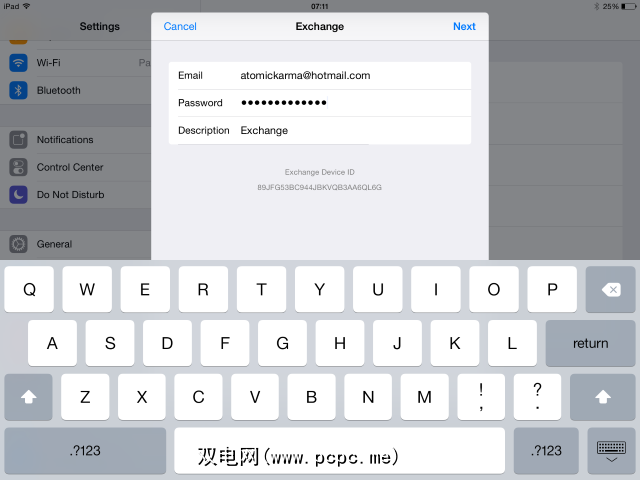Tap the V key
Viewport: 640px width, 480px height.
[x=255, y=397]
